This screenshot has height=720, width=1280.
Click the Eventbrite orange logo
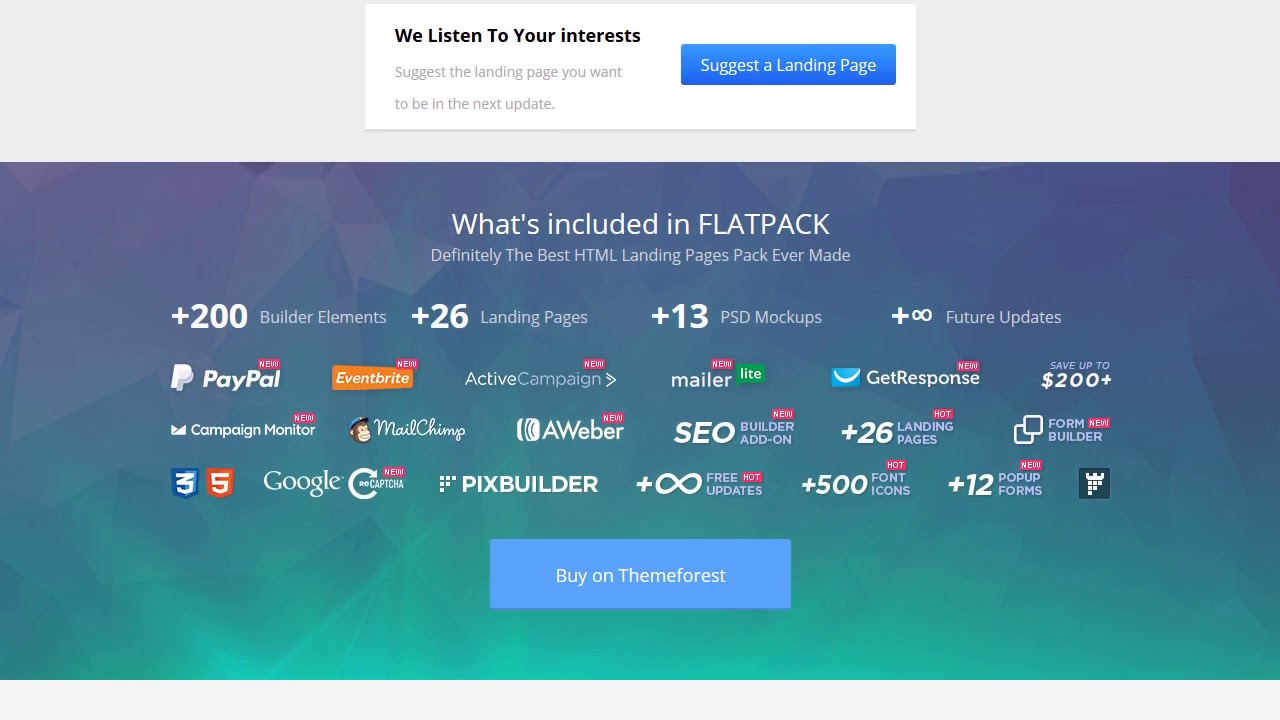[x=372, y=378]
